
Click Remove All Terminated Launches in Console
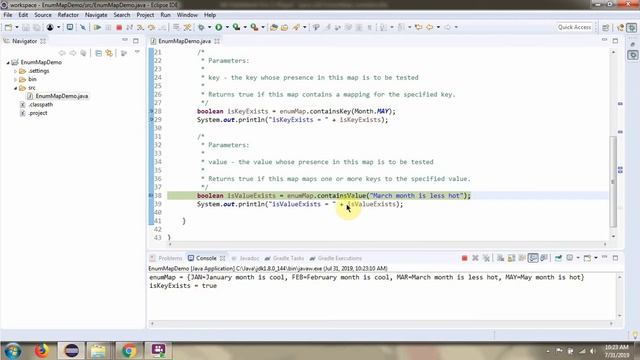pyautogui.click(x=486, y=258)
